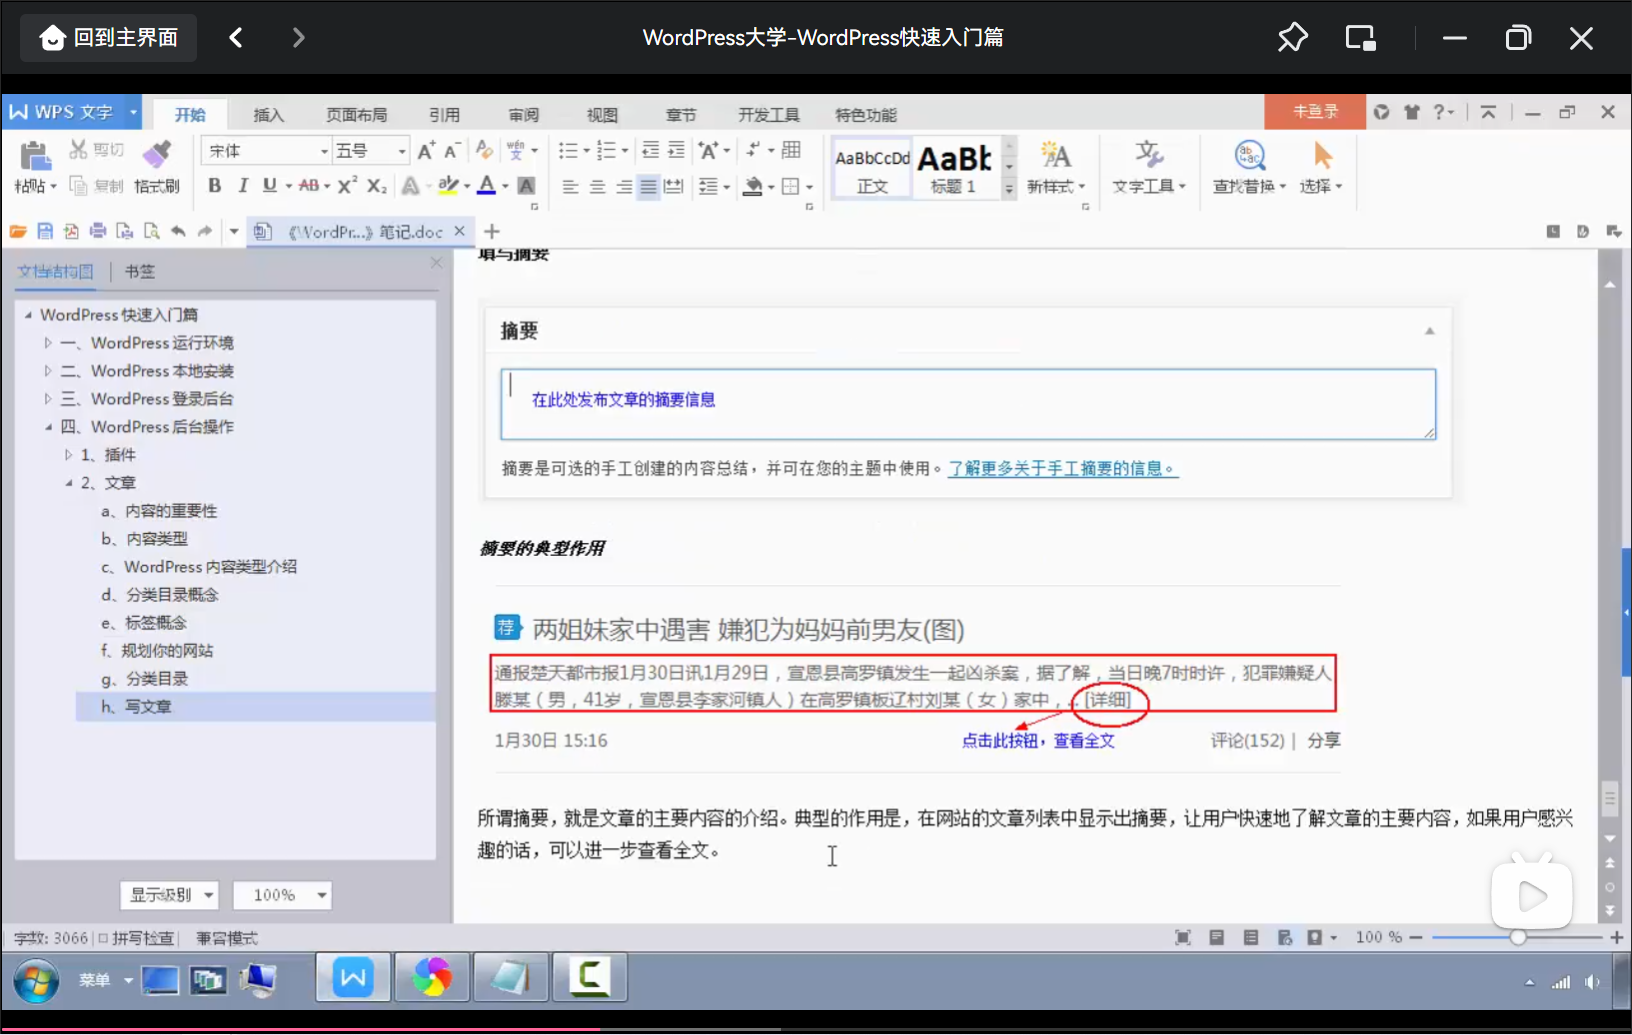This screenshot has height=1035, width=1632.
Task: Click in the 摘要 excerpt text box
Action: click(968, 404)
